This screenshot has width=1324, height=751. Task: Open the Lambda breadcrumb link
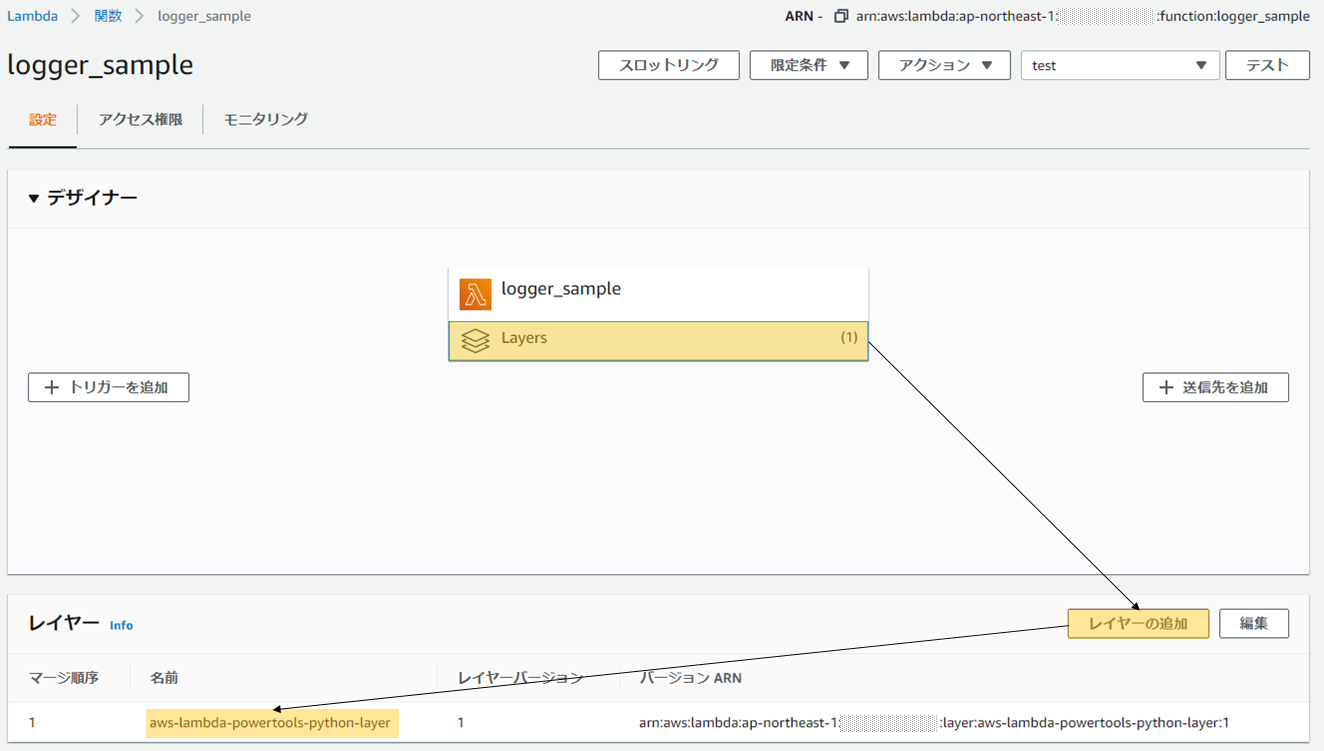[32, 16]
